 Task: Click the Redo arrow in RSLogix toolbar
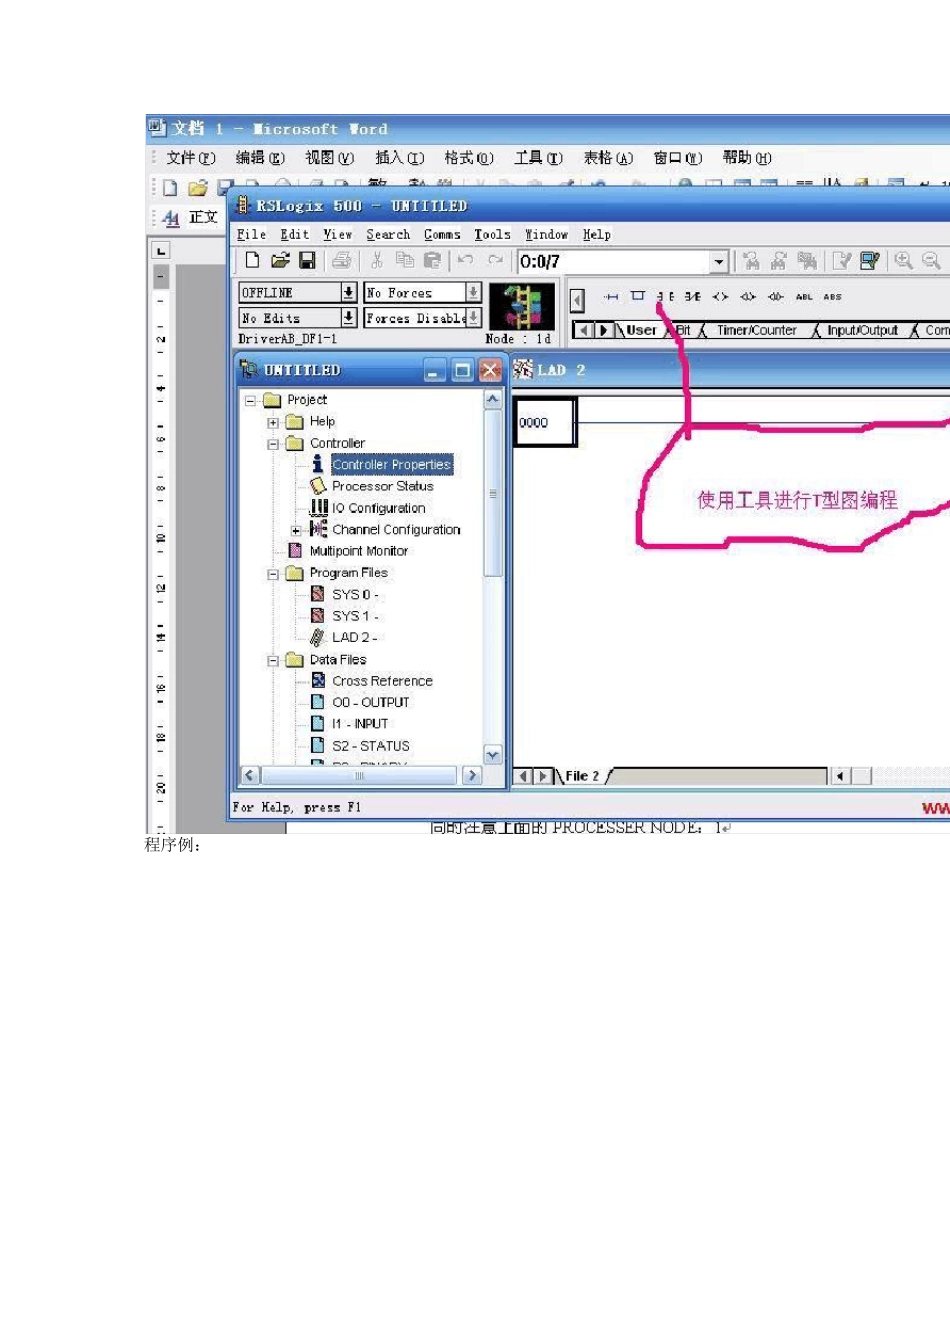495,260
